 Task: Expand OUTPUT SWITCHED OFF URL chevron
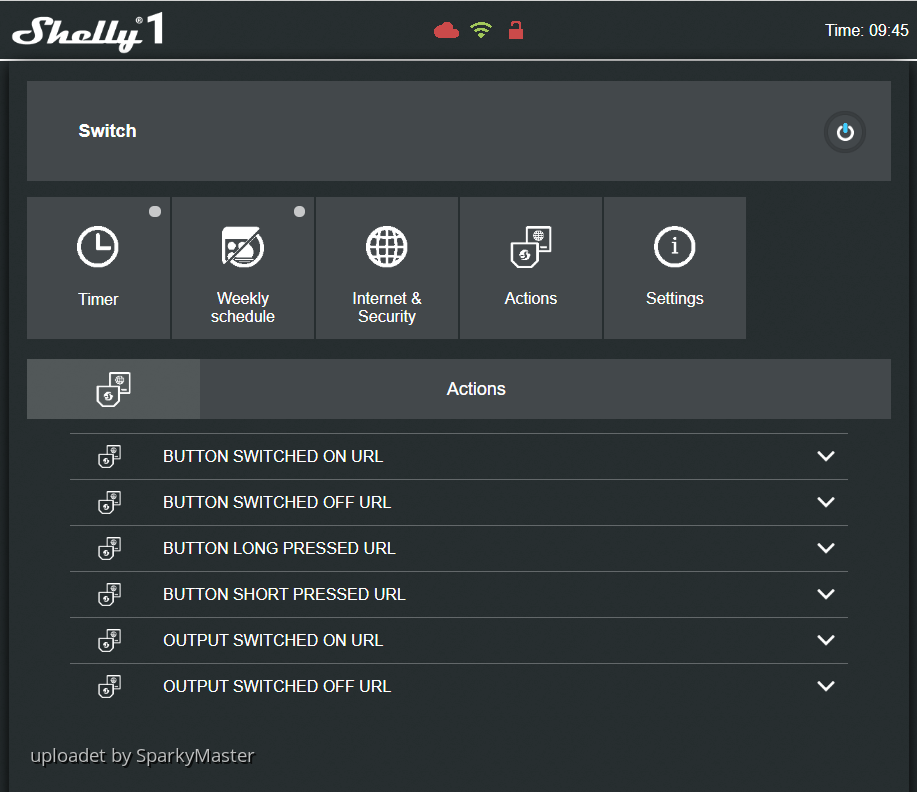pyautogui.click(x=825, y=686)
